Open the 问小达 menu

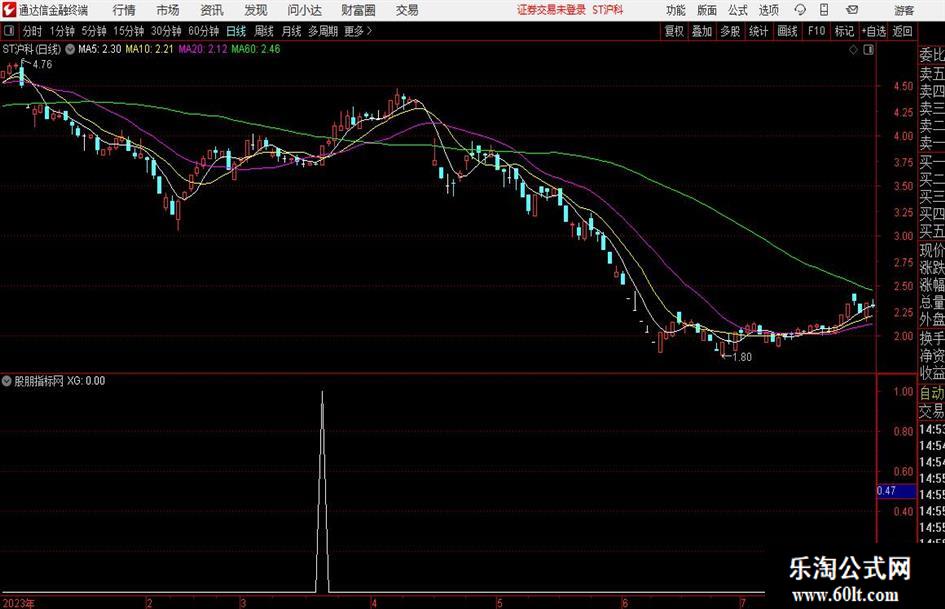coord(304,10)
